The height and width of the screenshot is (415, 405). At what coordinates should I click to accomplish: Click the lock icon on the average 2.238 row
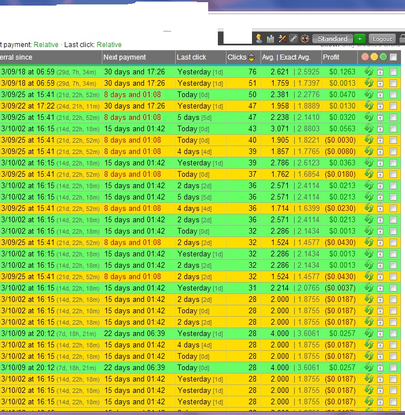(380, 117)
